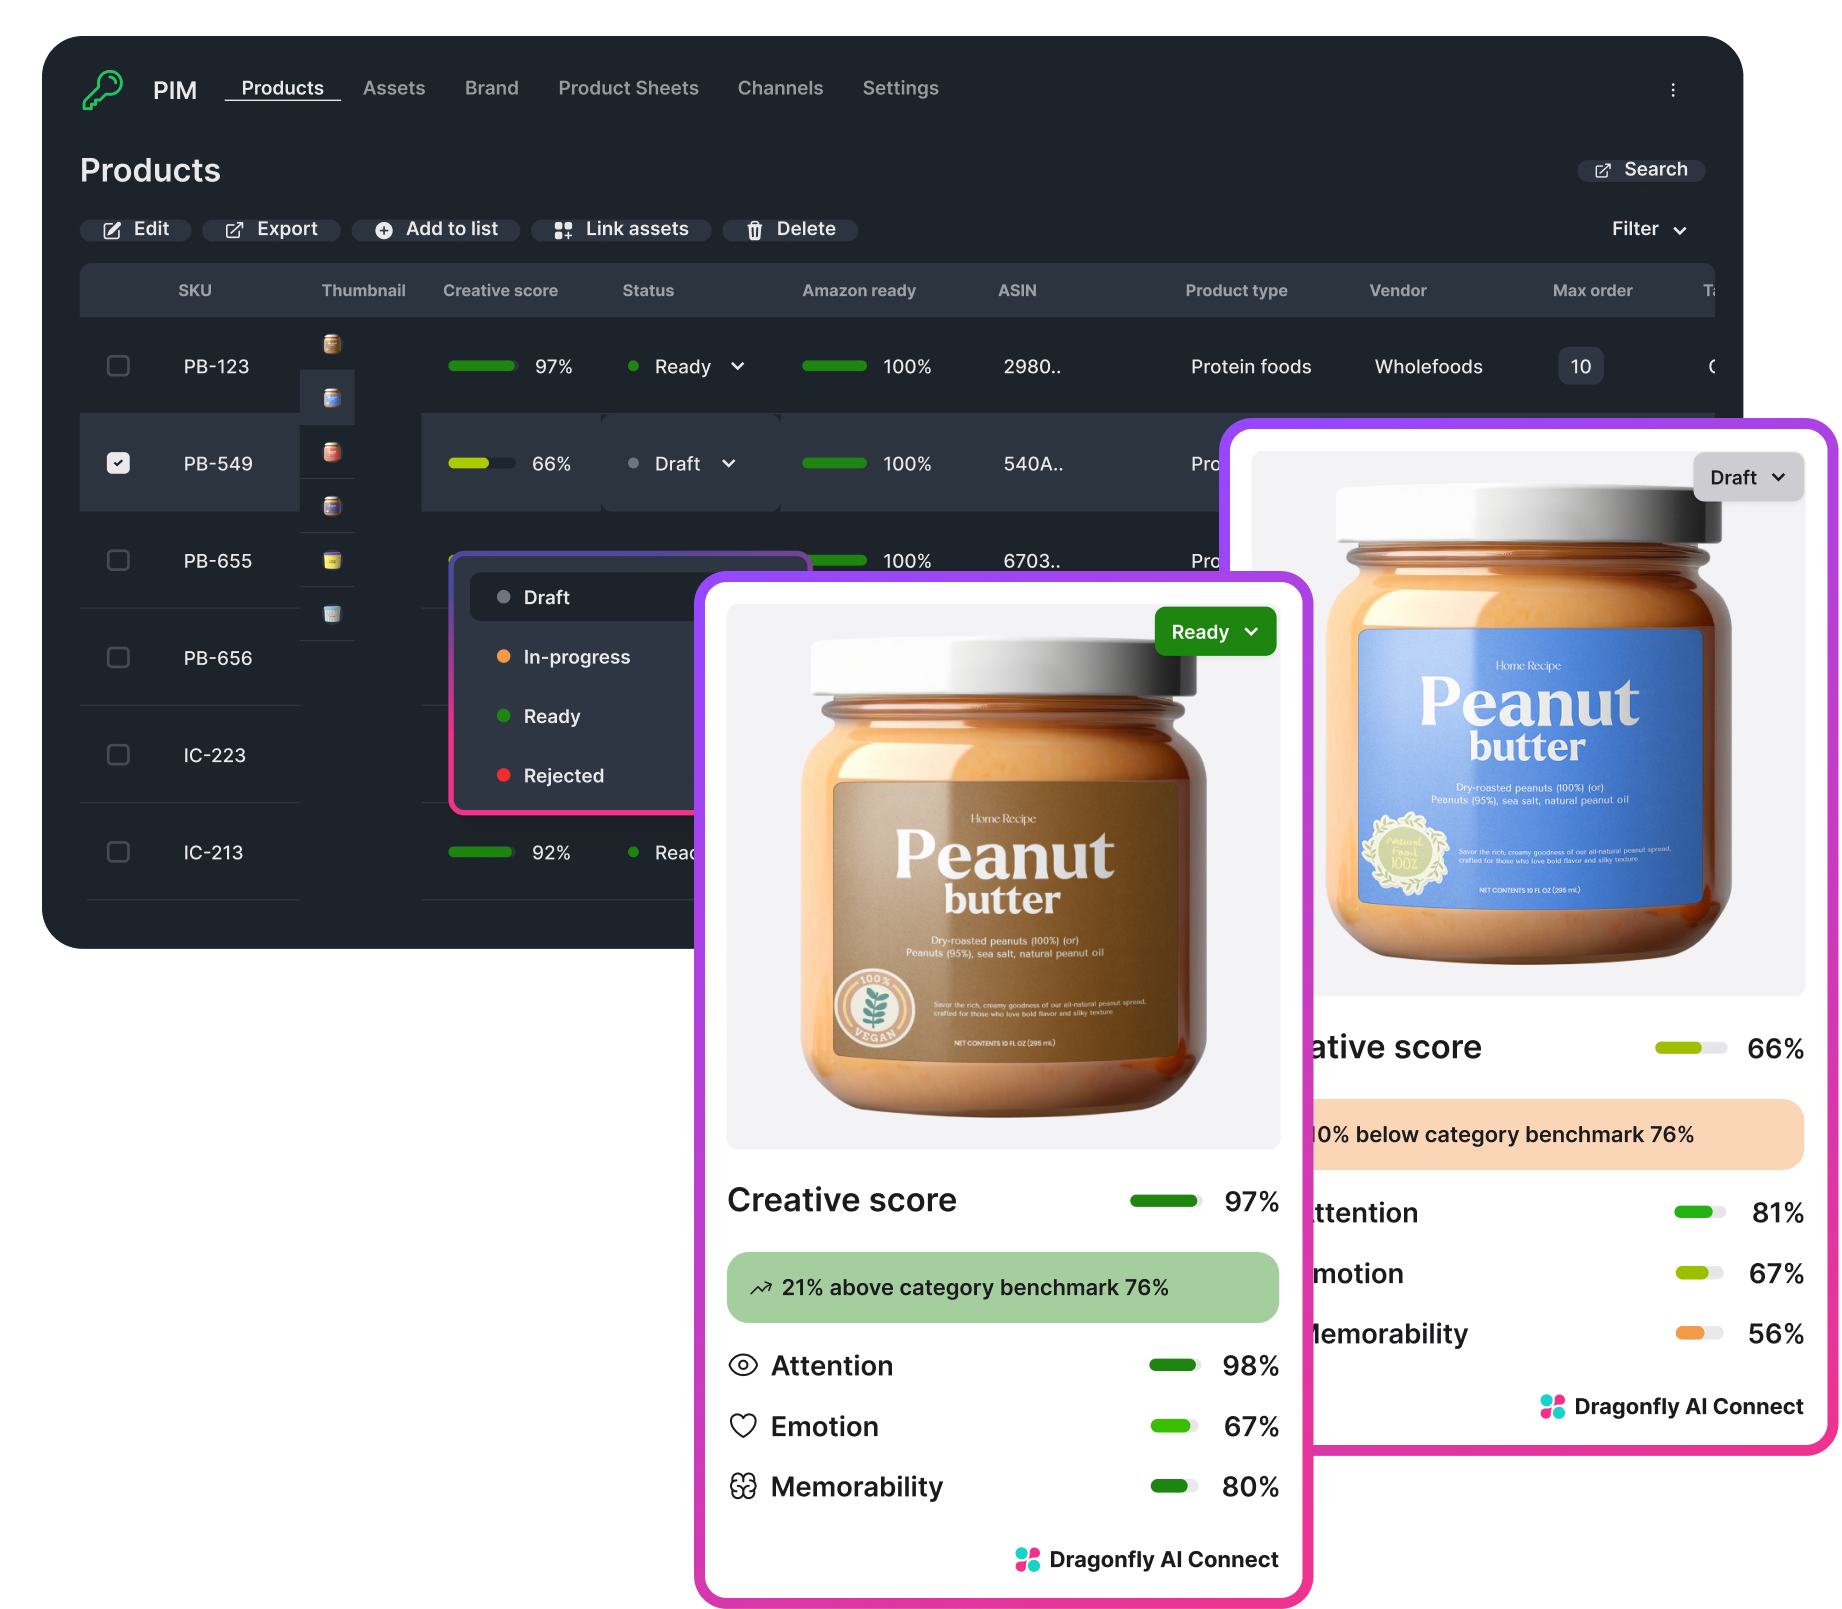Click the Add to list button
Image resolution: width=1842 pixels, height=1609 pixels.
436,229
